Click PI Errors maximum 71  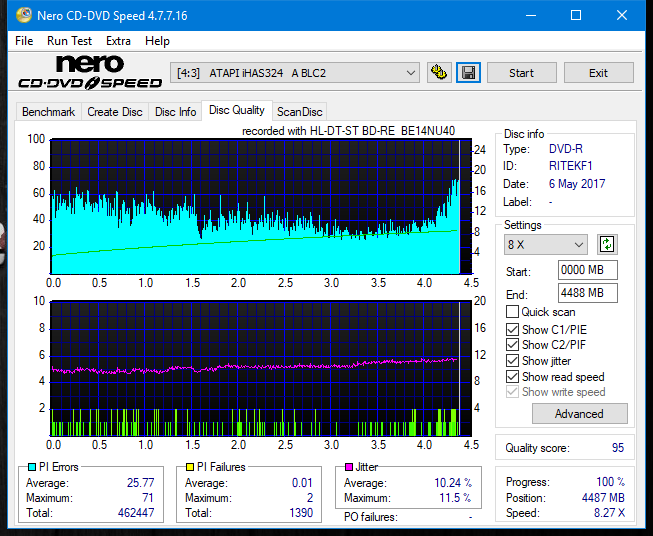point(148,498)
